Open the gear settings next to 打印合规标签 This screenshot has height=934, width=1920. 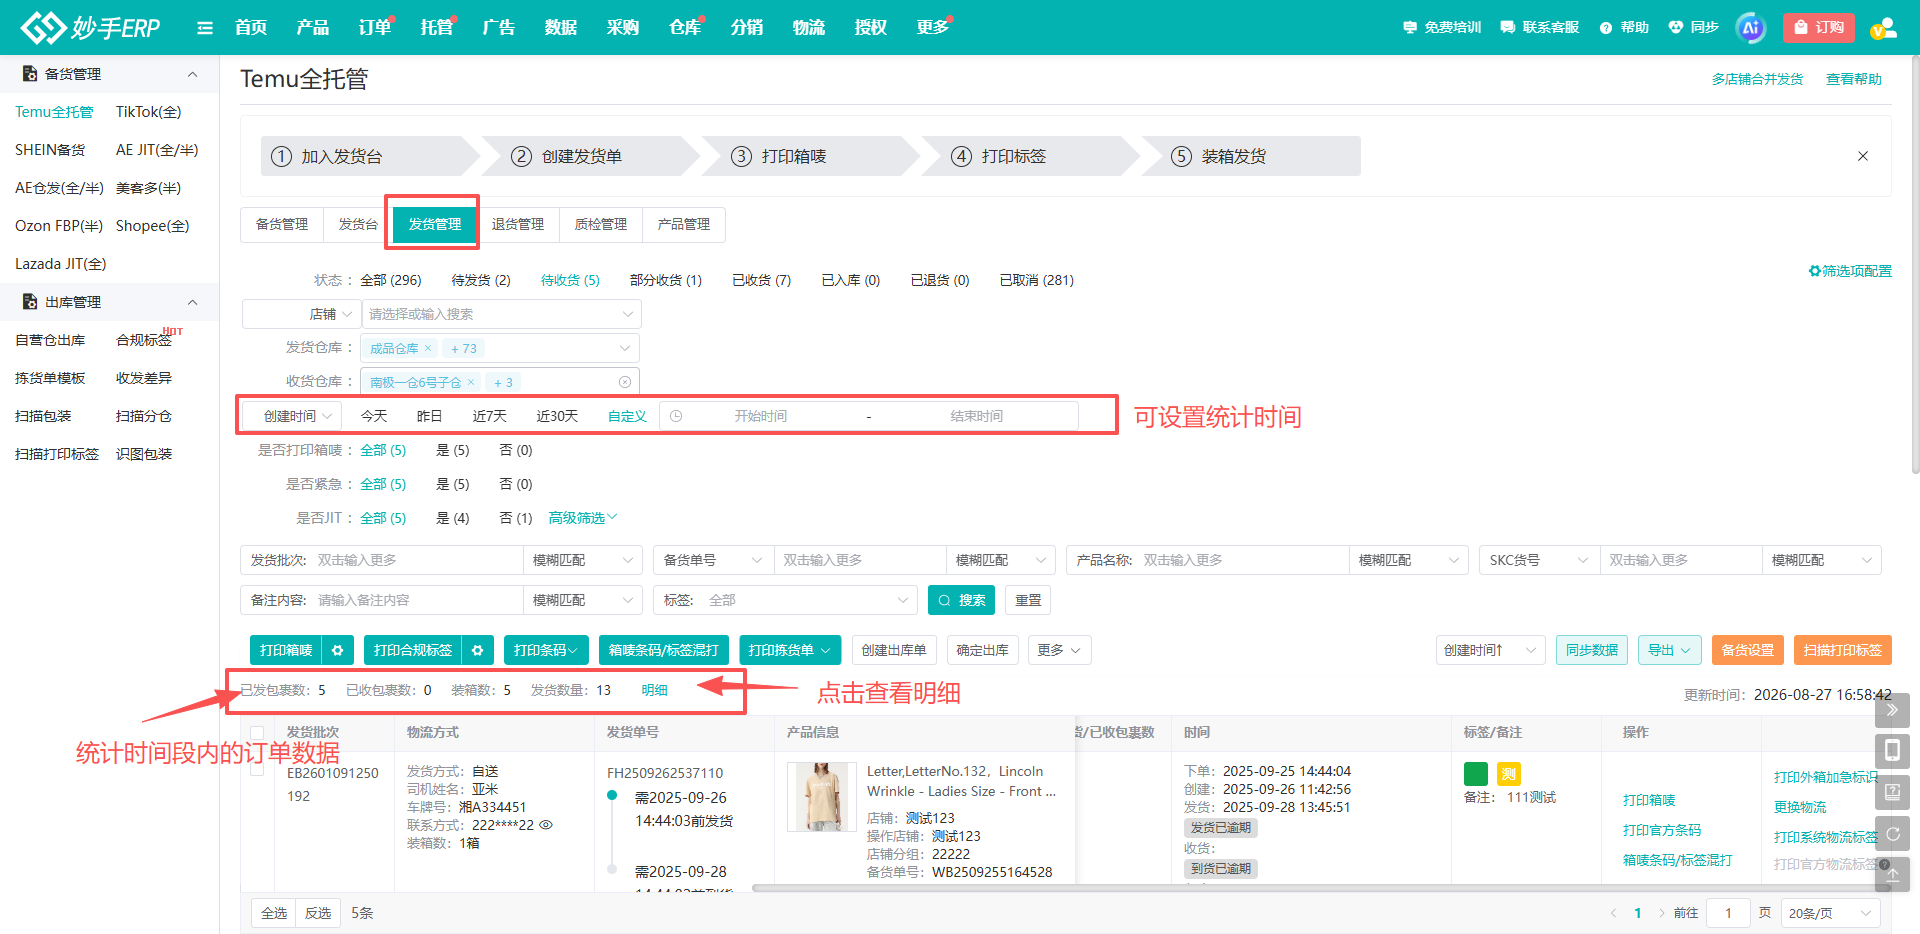[478, 650]
